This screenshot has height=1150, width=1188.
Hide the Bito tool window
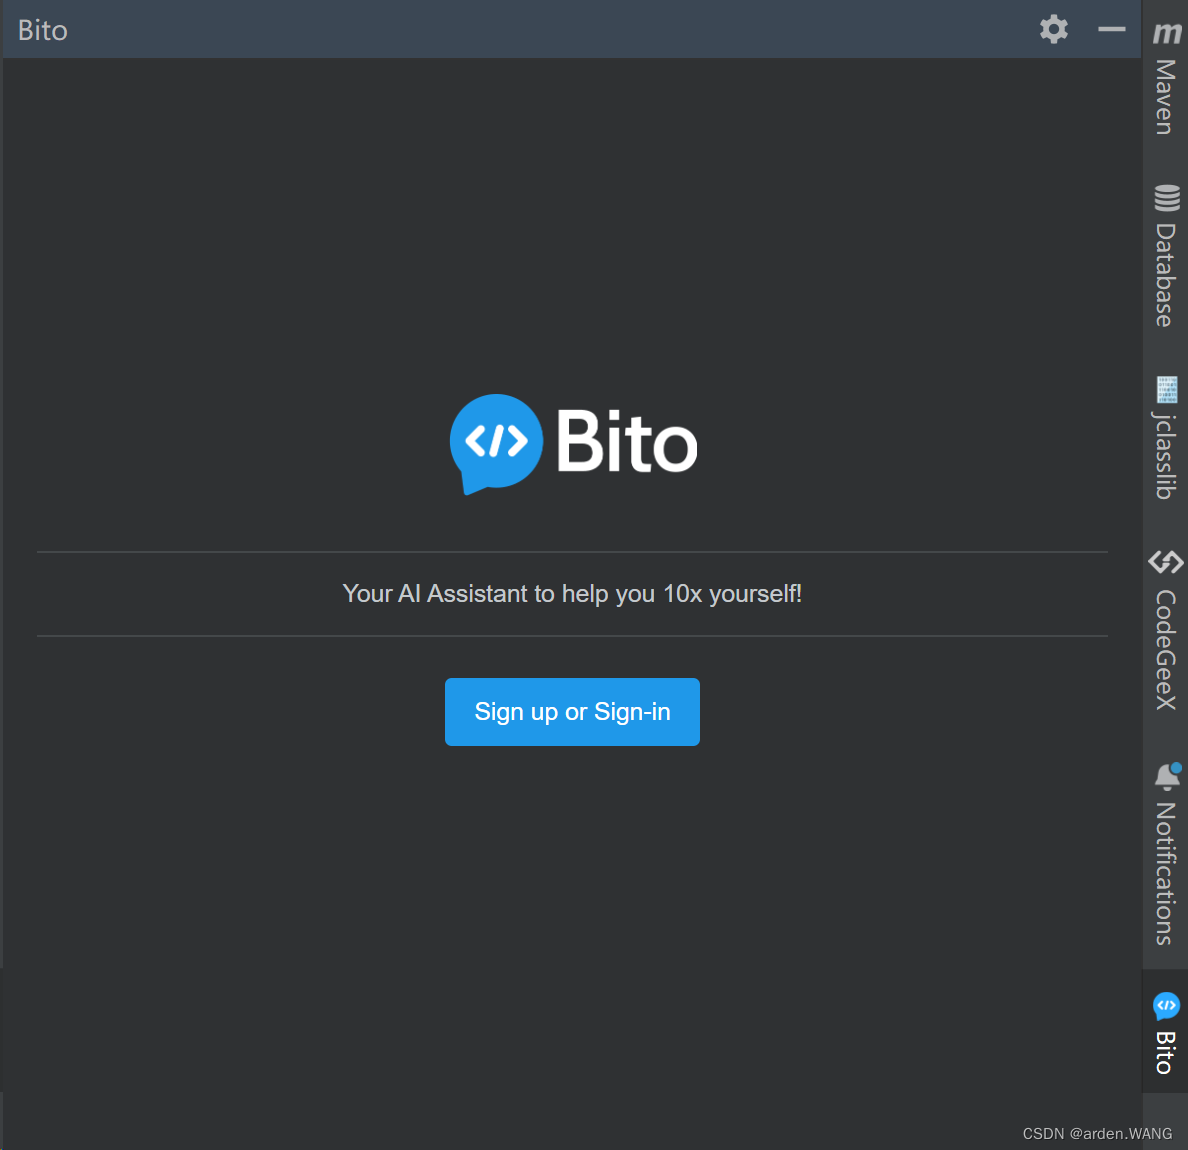1111,30
